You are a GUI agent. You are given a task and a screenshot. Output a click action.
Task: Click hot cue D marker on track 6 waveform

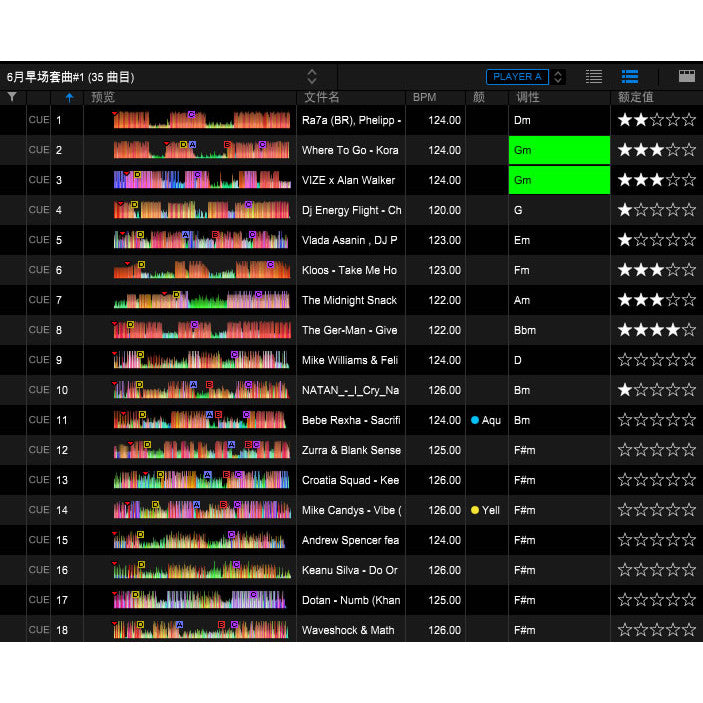pyautogui.click(x=141, y=265)
